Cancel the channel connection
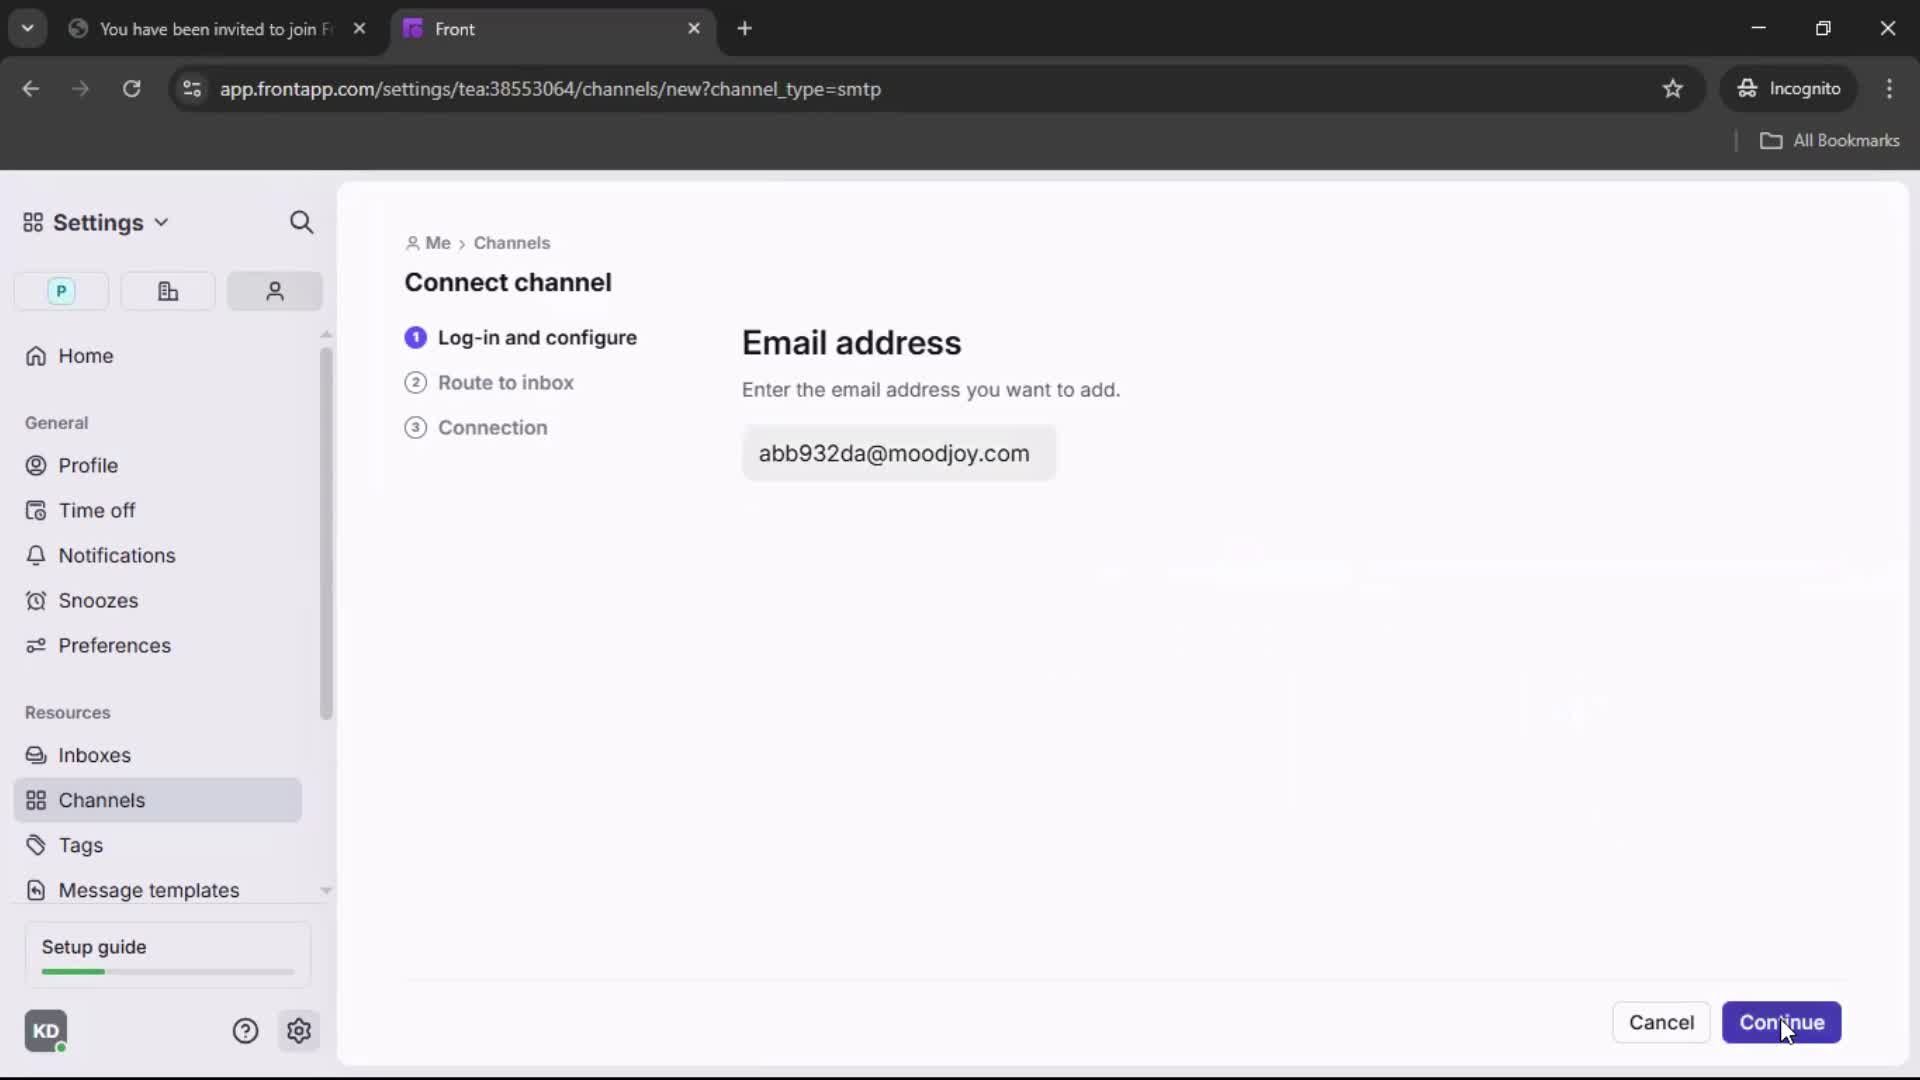Viewport: 1920px width, 1080px height. point(1662,1022)
